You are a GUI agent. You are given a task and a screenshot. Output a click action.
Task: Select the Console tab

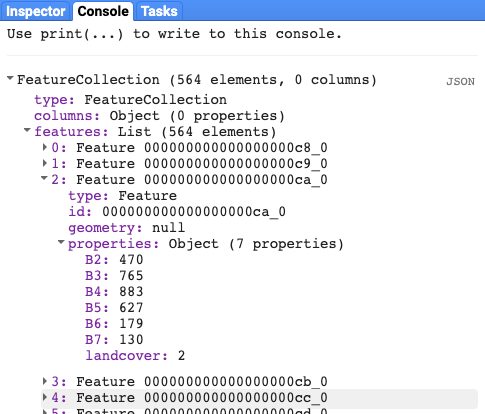click(x=103, y=11)
